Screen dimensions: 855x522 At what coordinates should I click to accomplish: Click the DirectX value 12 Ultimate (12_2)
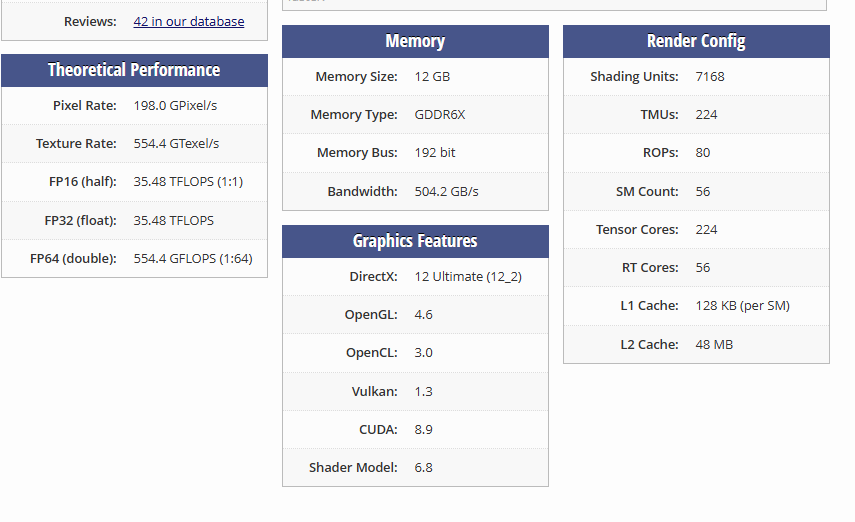coord(468,277)
